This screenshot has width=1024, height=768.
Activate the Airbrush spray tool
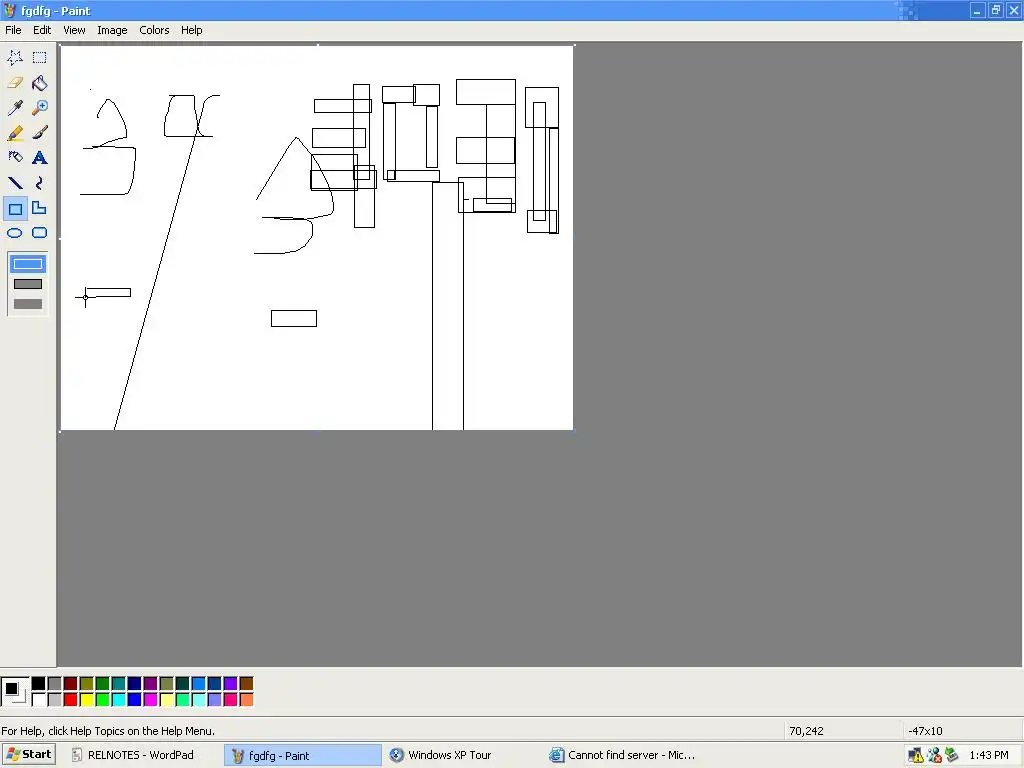point(15,158)
